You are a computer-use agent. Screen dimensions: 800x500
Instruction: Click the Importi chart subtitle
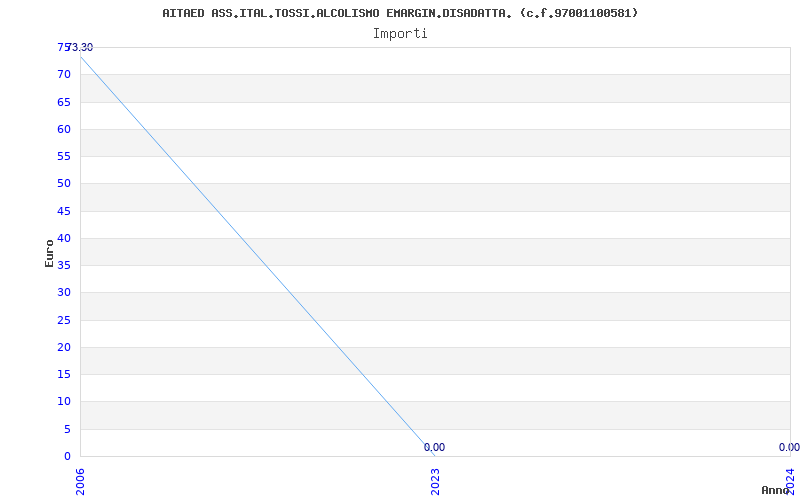click(400, 34)
